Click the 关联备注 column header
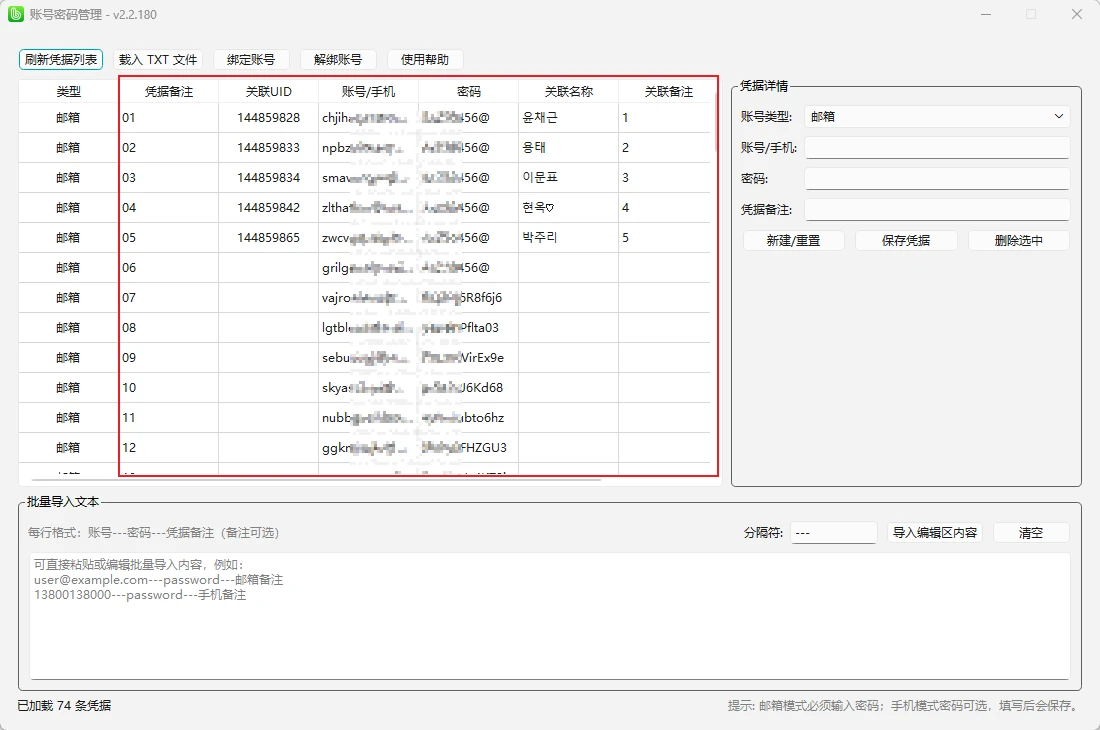 669,91
